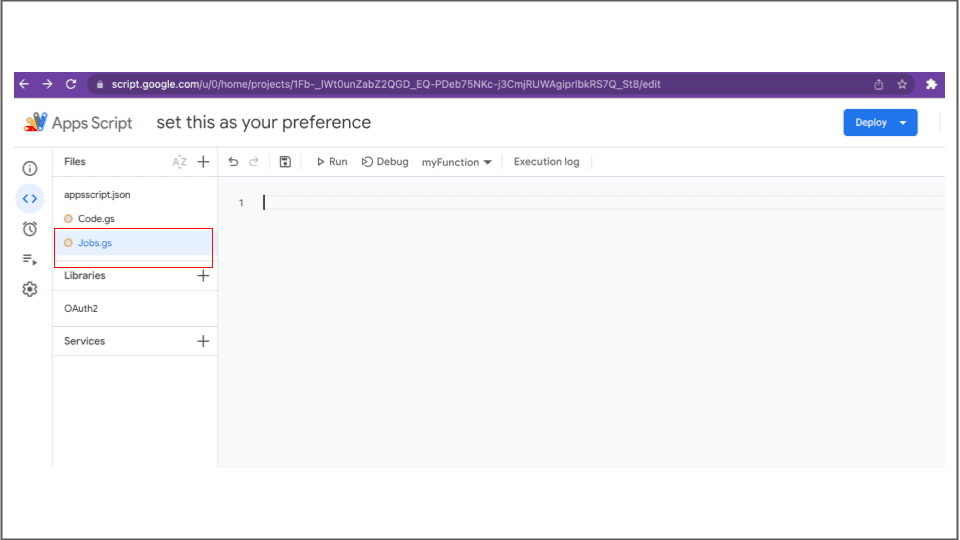The image size is (960, 540).
Task: Add a service with plus icon
Action: (203, 341)
